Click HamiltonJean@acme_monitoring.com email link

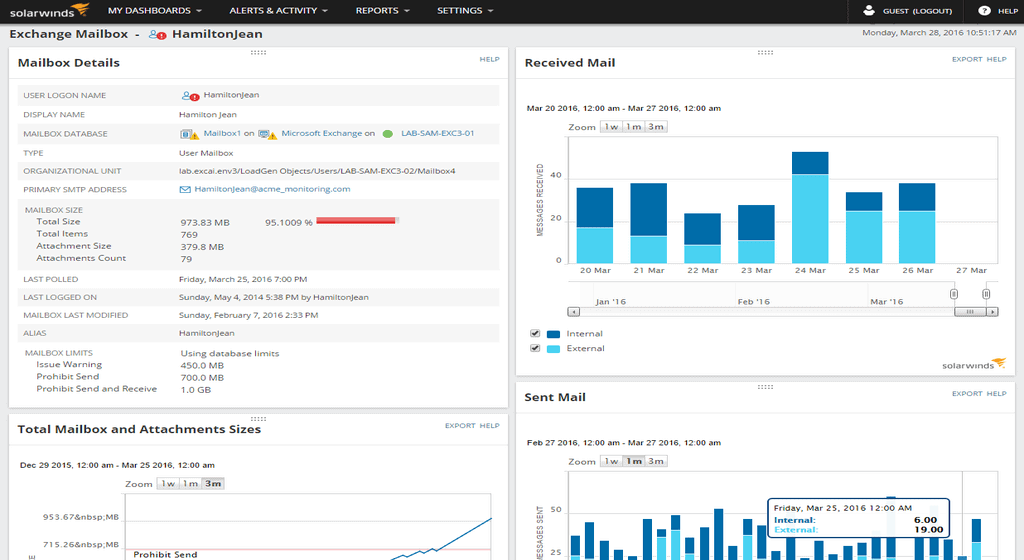tap(272, 189)
